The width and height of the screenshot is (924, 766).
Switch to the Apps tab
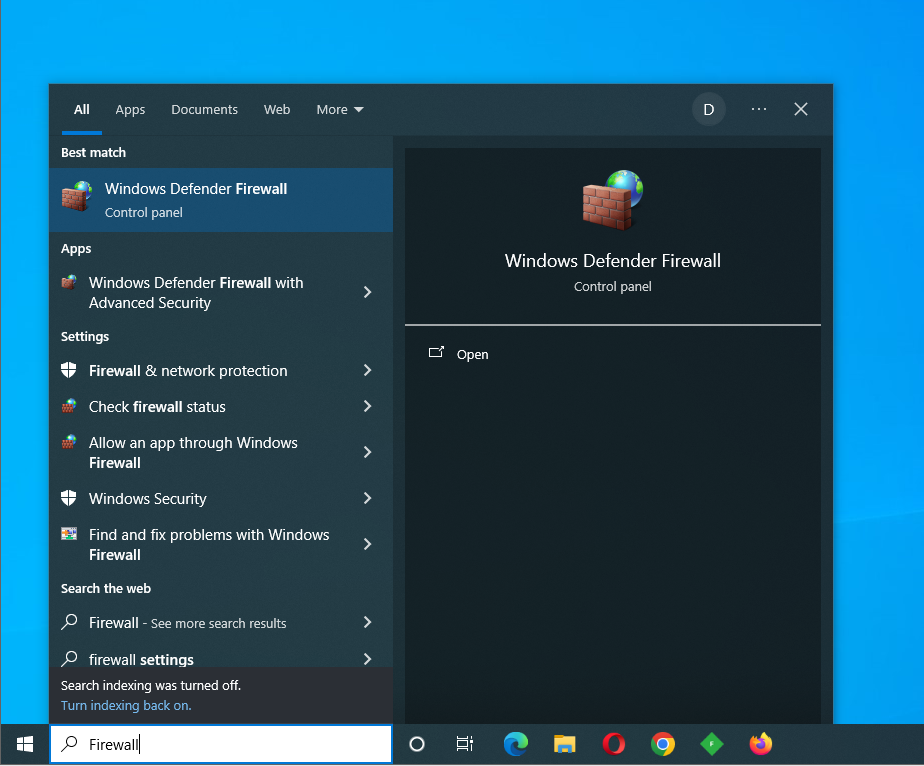pyautogui.click(x=130, y=110)
